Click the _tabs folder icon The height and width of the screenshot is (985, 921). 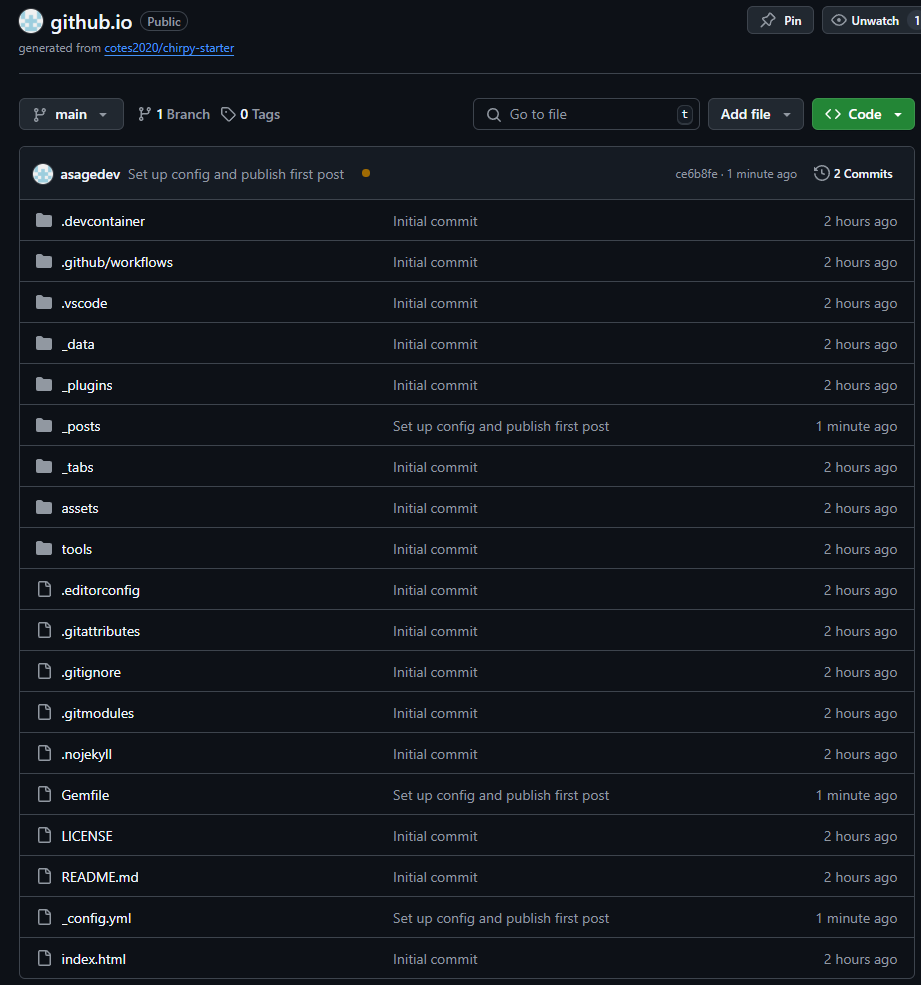point(44,467)
